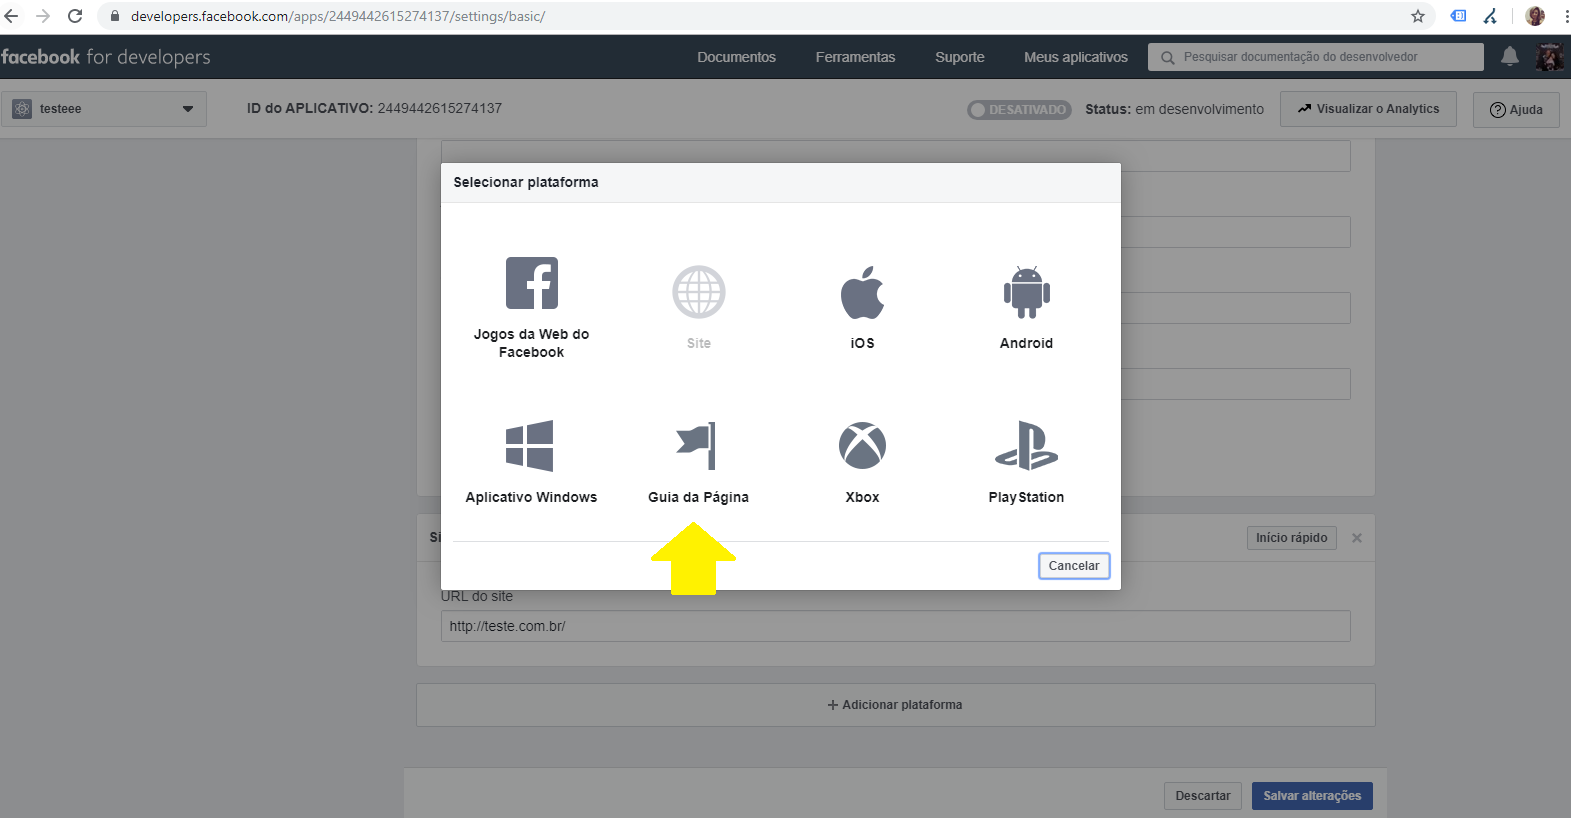Click Descartar button
1571x818 pixels.
pyautogui.click(x=1203, y=796)
